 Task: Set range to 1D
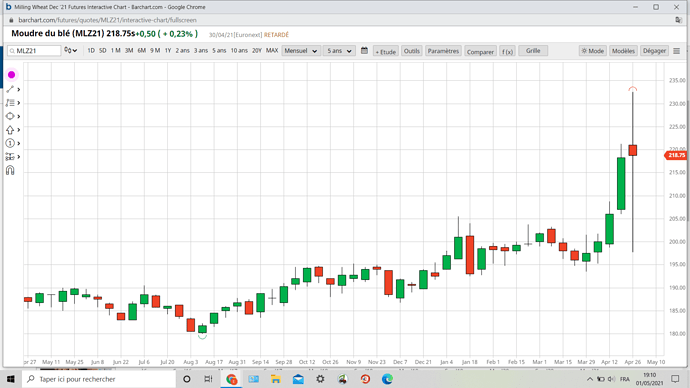[91, 51]
